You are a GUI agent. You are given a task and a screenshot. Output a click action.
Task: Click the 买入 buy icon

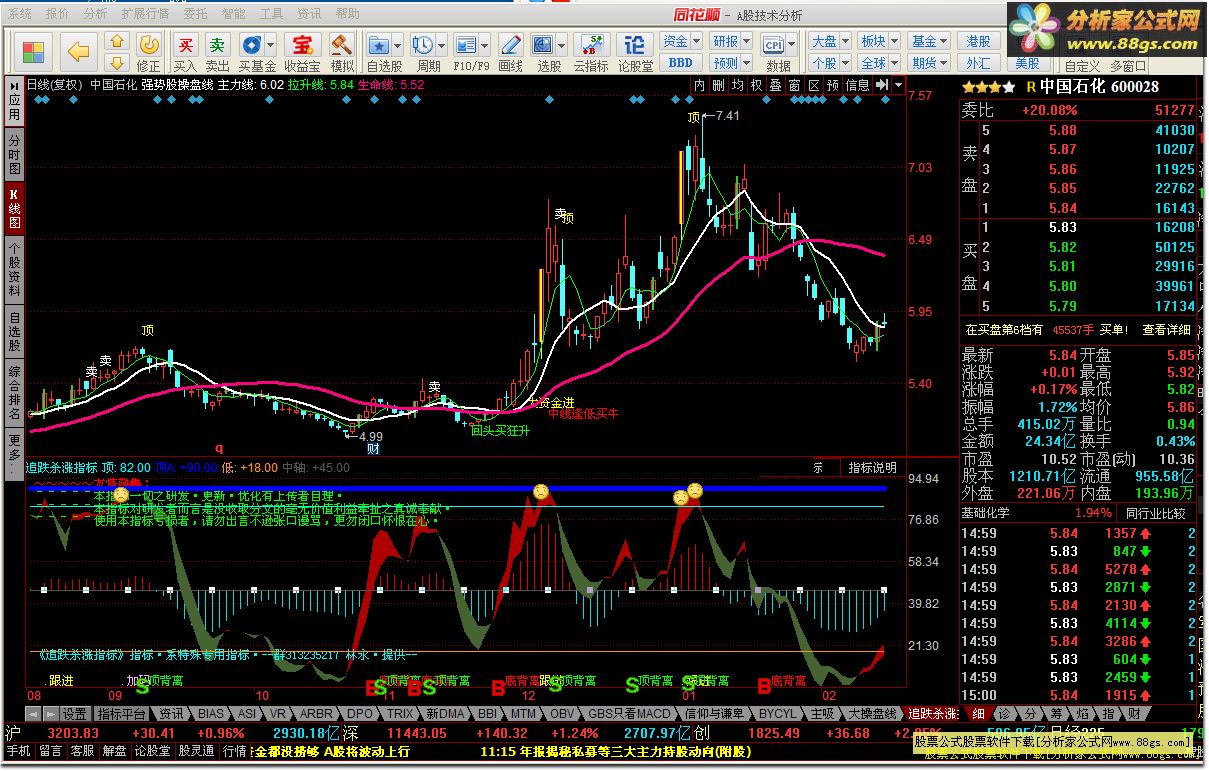(185, 52)
